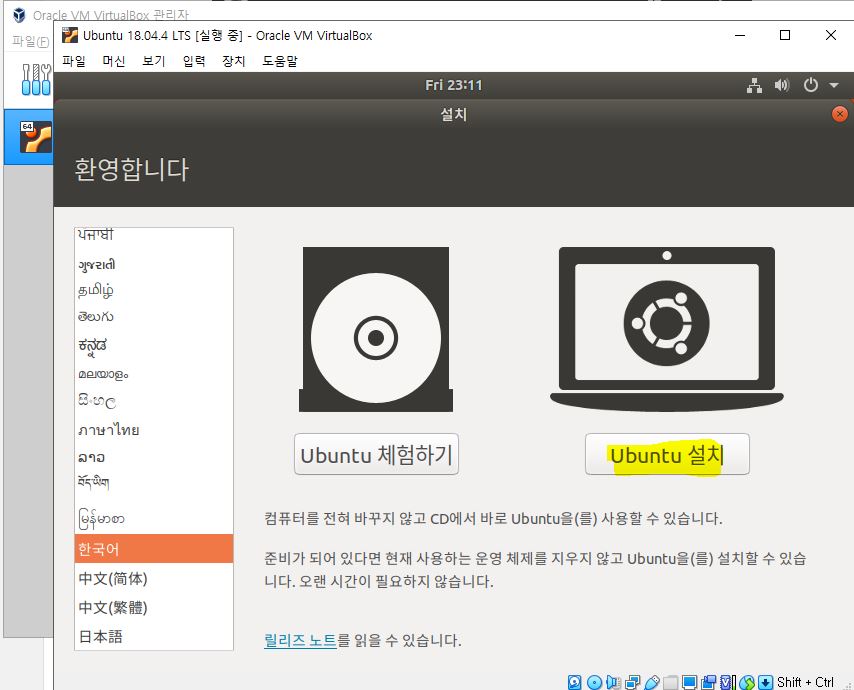Open the 장치 menu

(x=234, y=60)
